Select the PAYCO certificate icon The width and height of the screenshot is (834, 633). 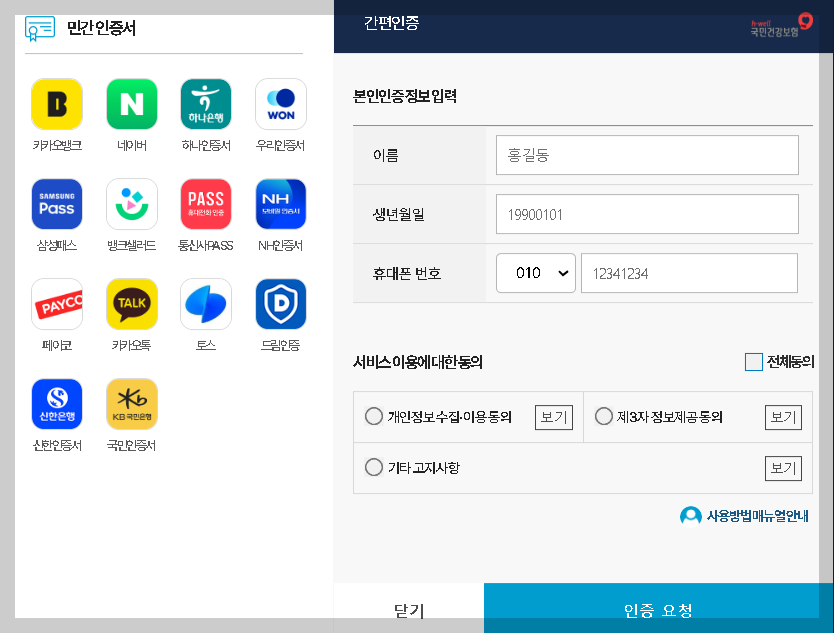[x=57, y=304]
